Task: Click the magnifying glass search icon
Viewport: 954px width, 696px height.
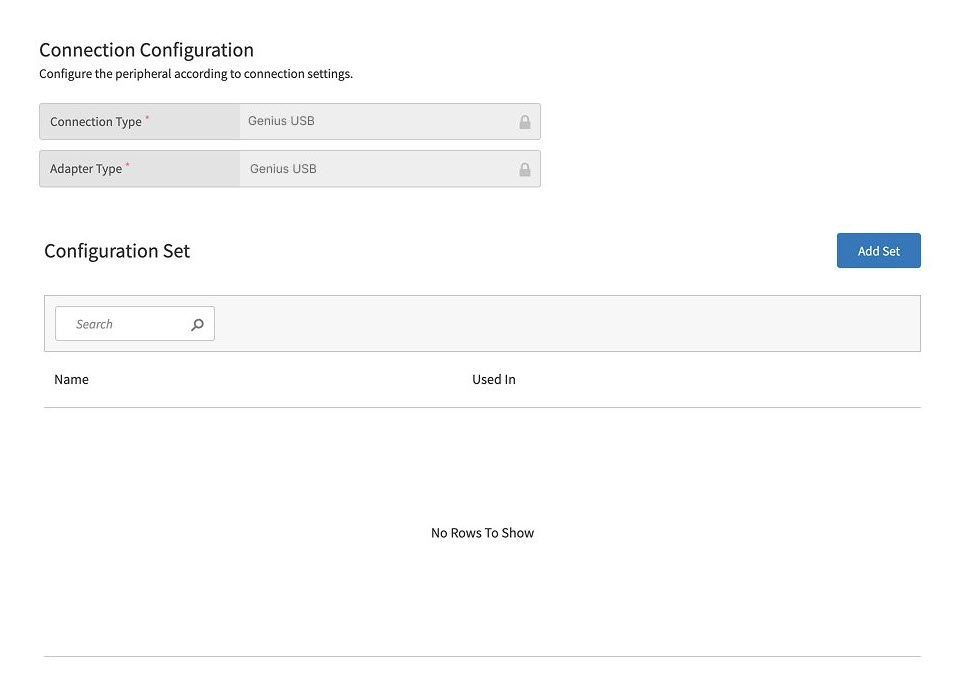Action: pyautogui.click(x=197, y=323)
